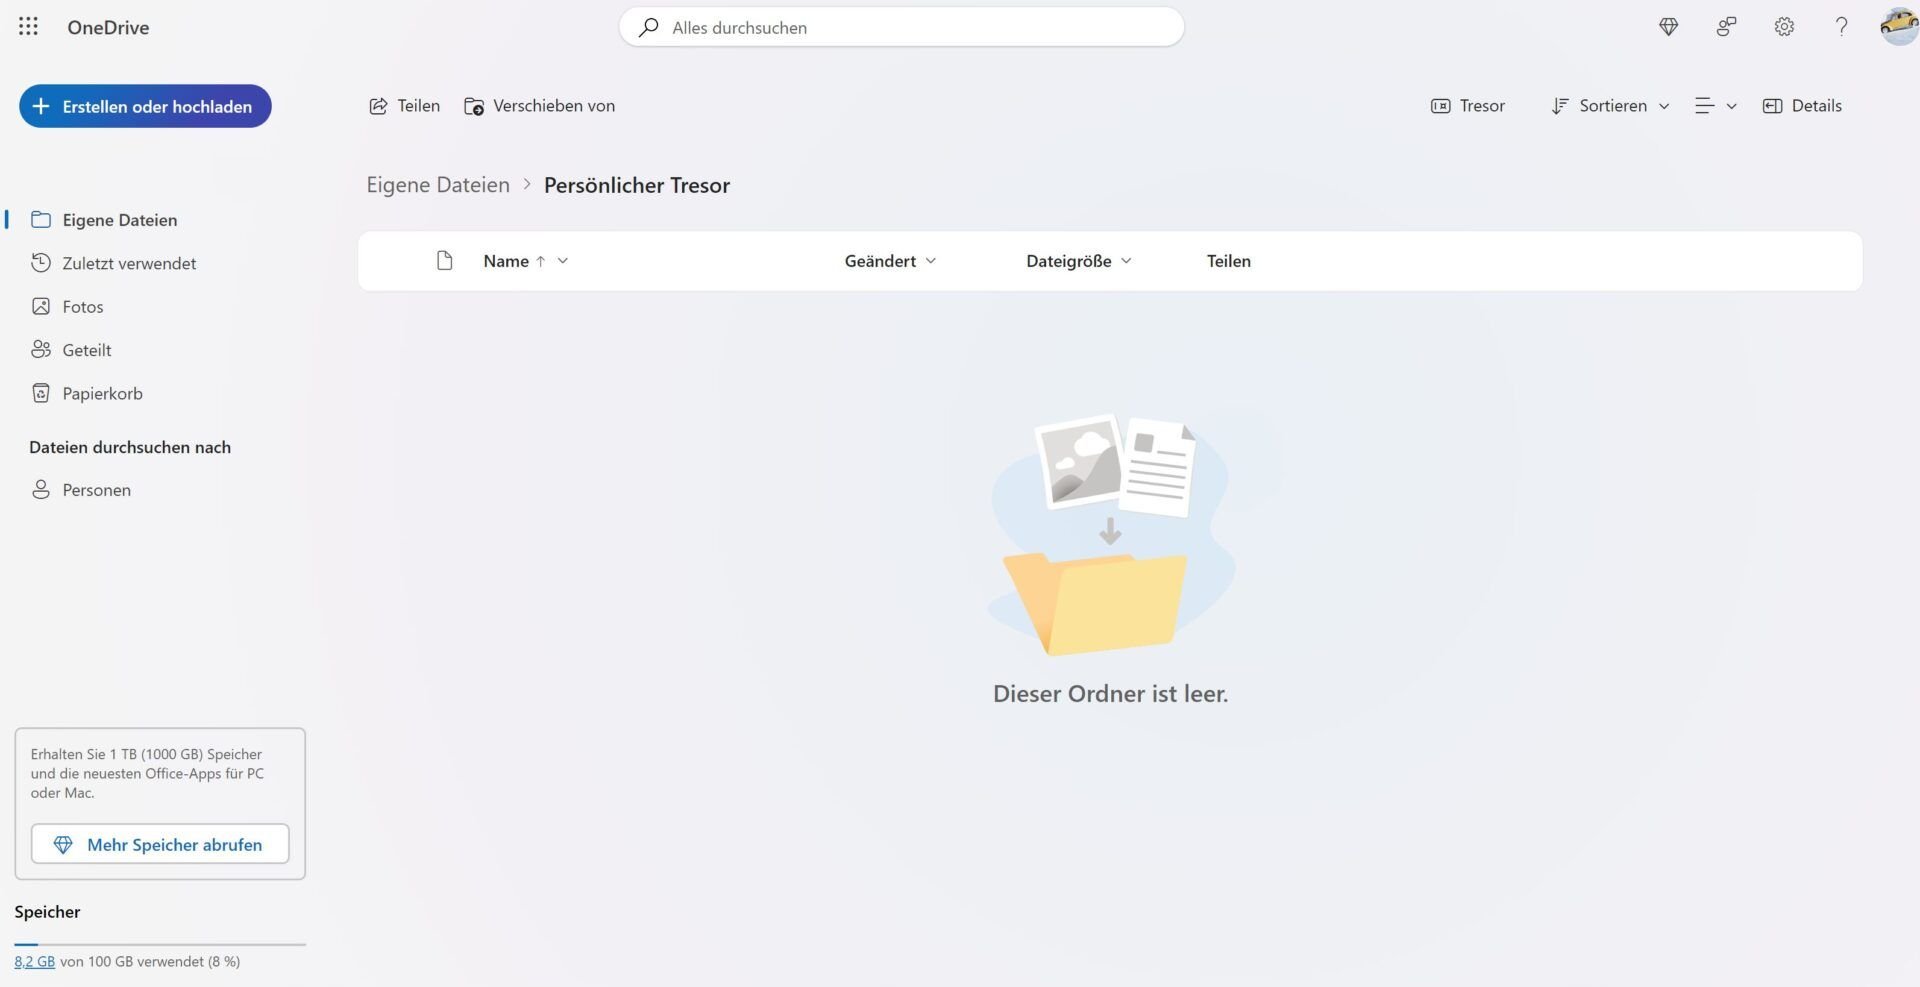
Task: Click Eigene Dateien breadcrumb link
Action: [438, 185]
